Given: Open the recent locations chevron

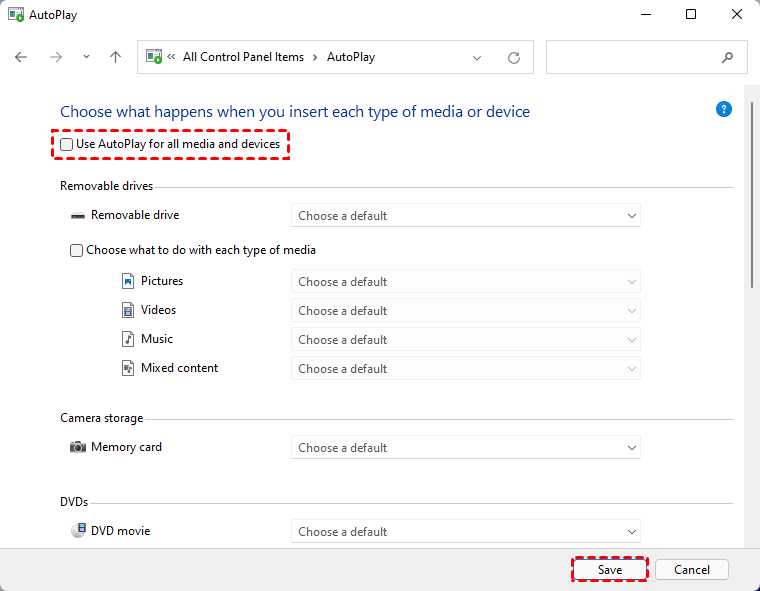Looking at the screenshot, I should pos(86,57).
